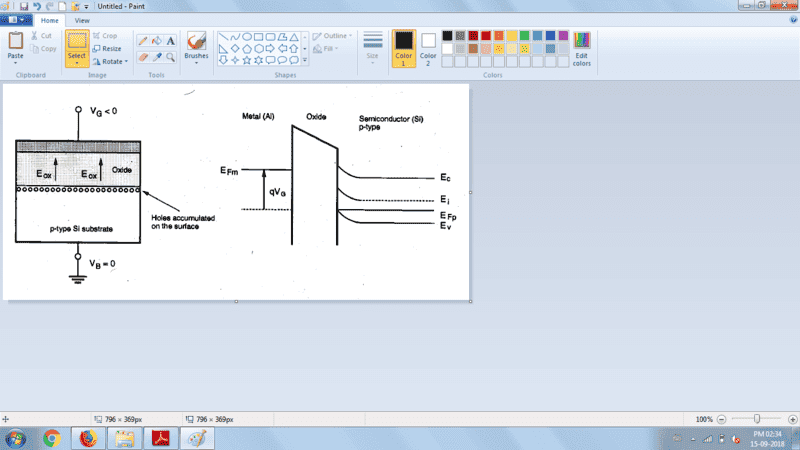Screen dimensions: 800x450
Task: Open Google Chrome from the taskbar
Action: tap(52, 437)
